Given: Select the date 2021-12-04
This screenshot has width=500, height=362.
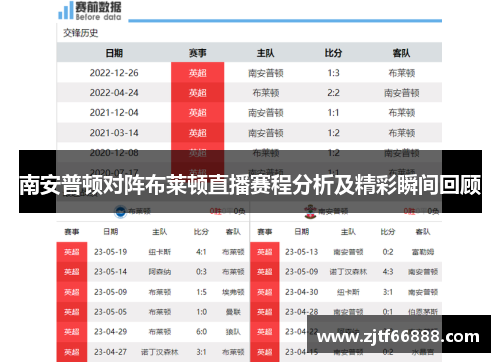Looking at the screenshot, I should click(114, 113).
